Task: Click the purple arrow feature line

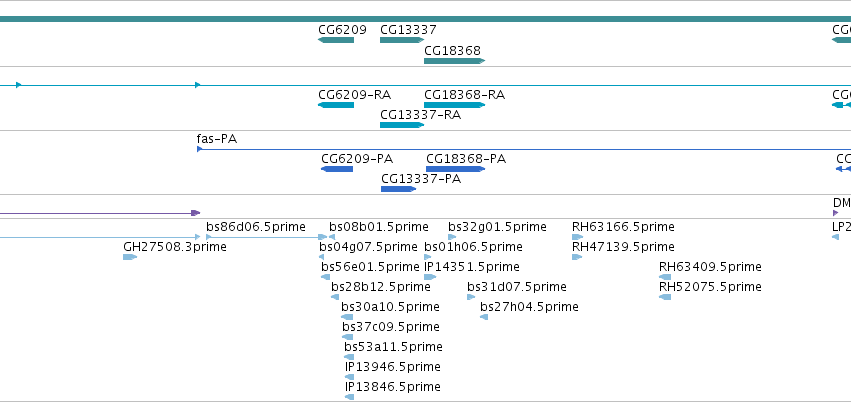Action: click(100, 213)
